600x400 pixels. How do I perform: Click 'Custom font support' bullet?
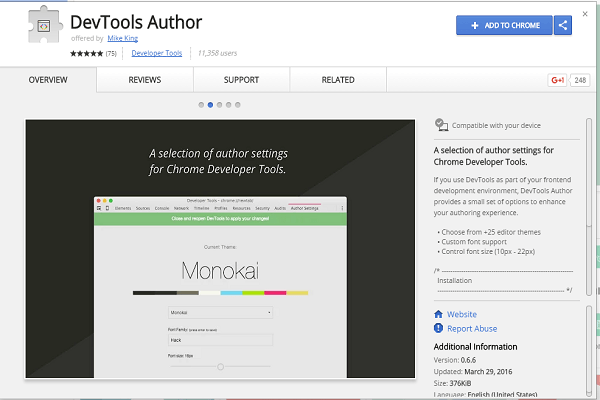[472, 242]
